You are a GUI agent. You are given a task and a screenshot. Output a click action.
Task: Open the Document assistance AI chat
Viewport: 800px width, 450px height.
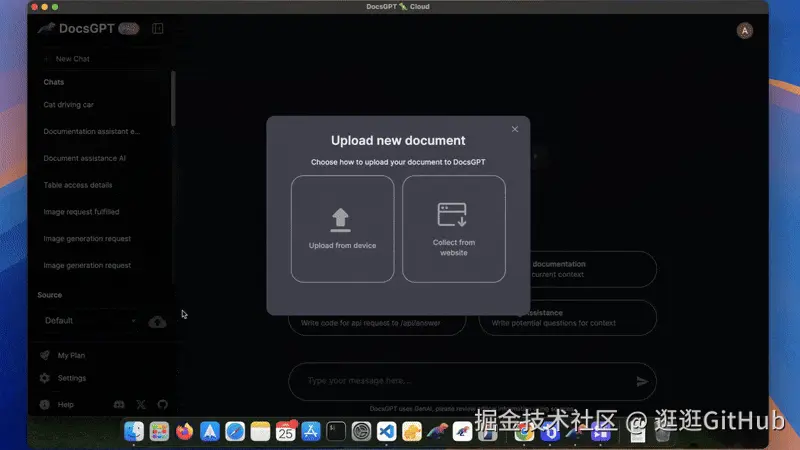point(84,158)
